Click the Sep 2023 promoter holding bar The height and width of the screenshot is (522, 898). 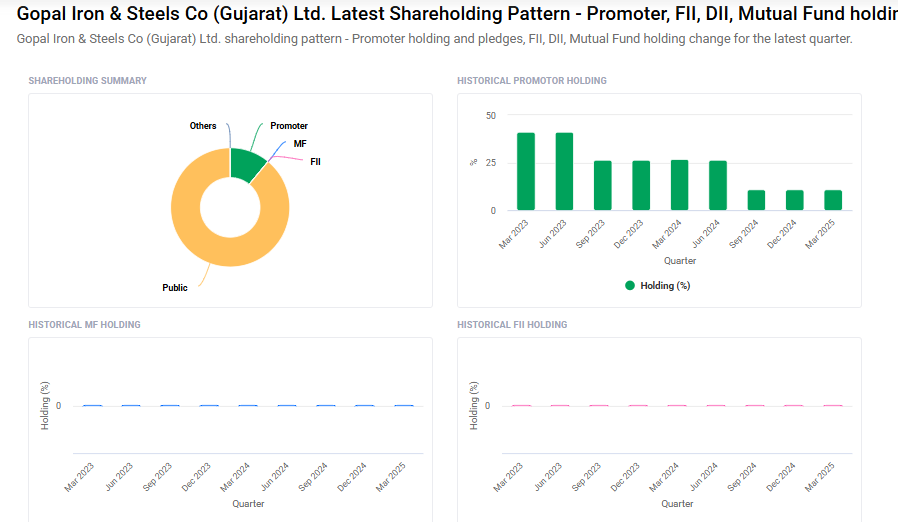(x=602, y=186)
